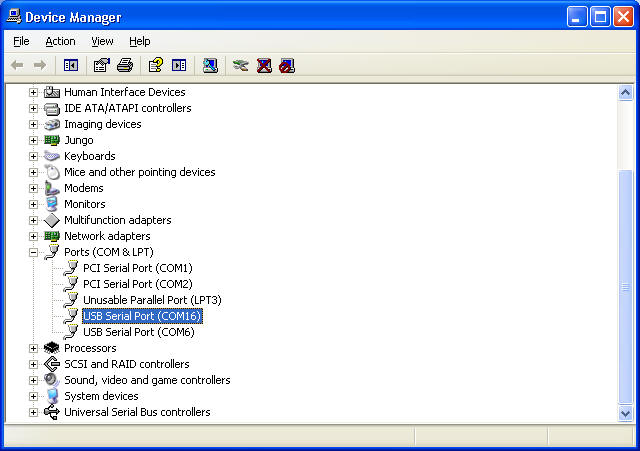Expand the Universal Serial Bus controllers node

tap(33, 413)
